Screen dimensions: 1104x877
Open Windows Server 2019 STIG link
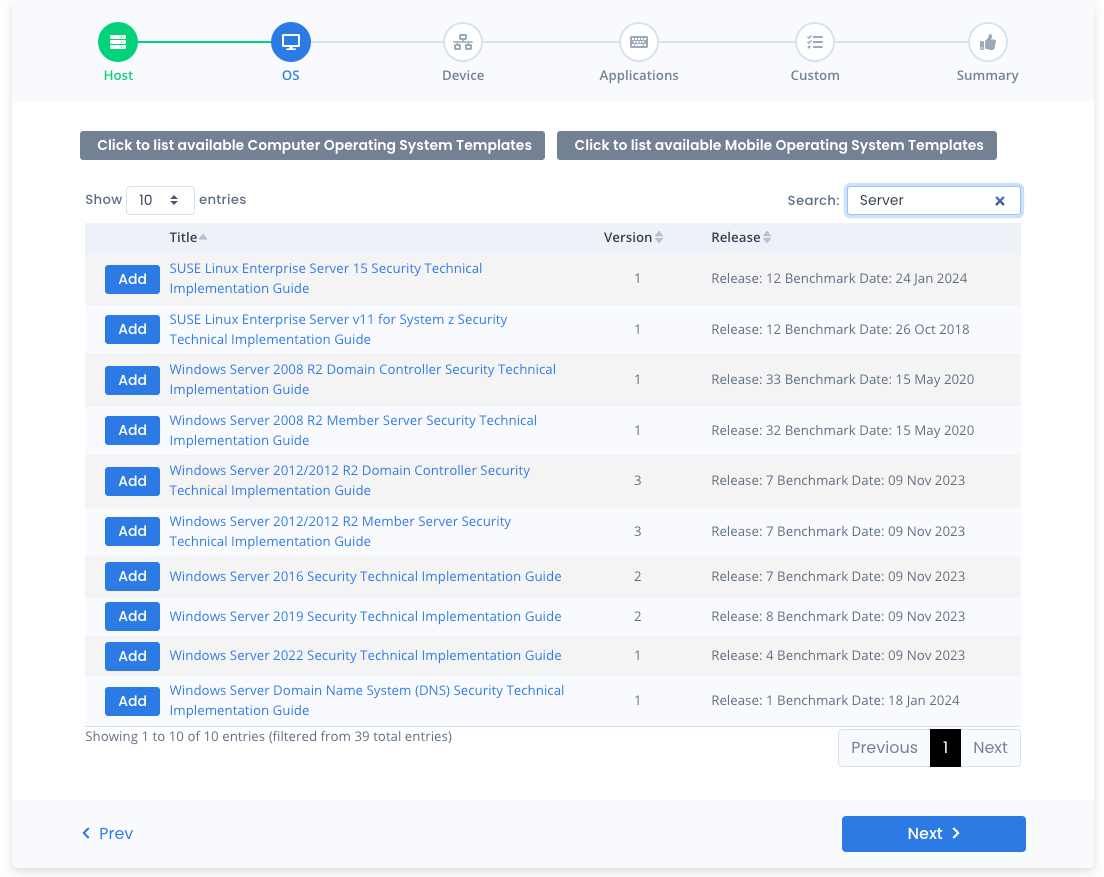point(365,617)
